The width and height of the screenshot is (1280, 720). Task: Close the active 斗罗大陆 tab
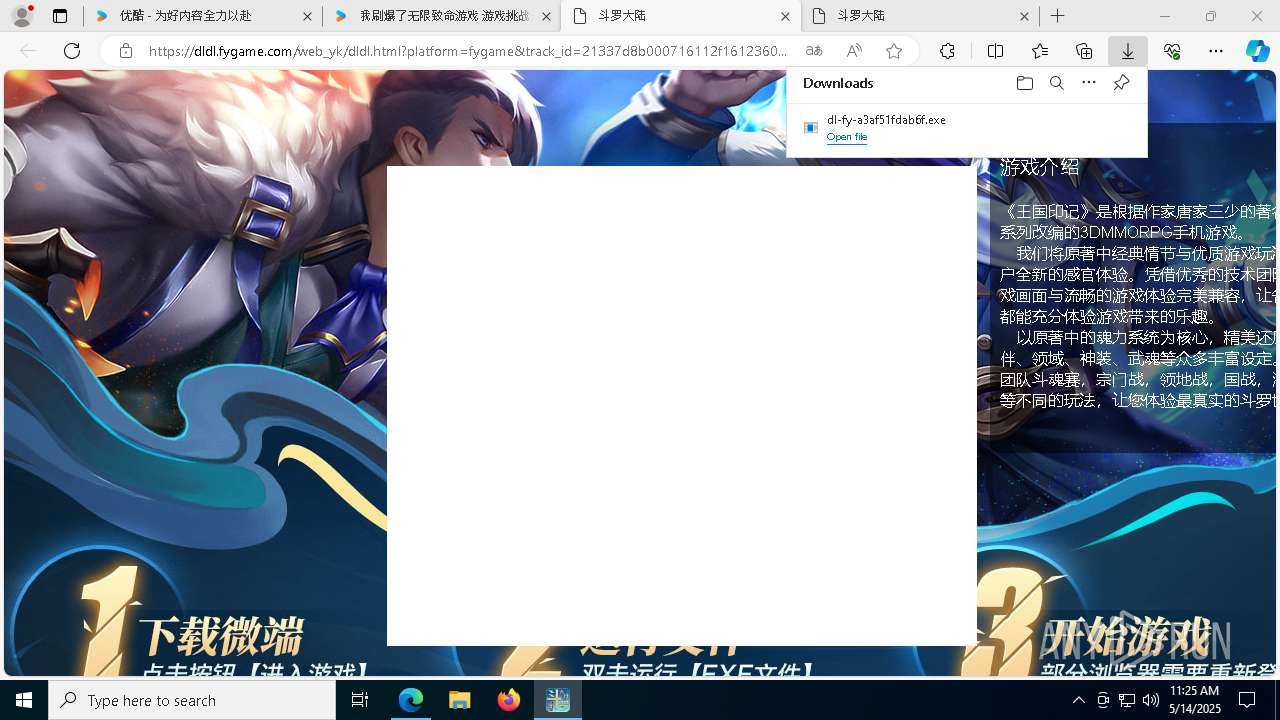[x=785, y=16]
